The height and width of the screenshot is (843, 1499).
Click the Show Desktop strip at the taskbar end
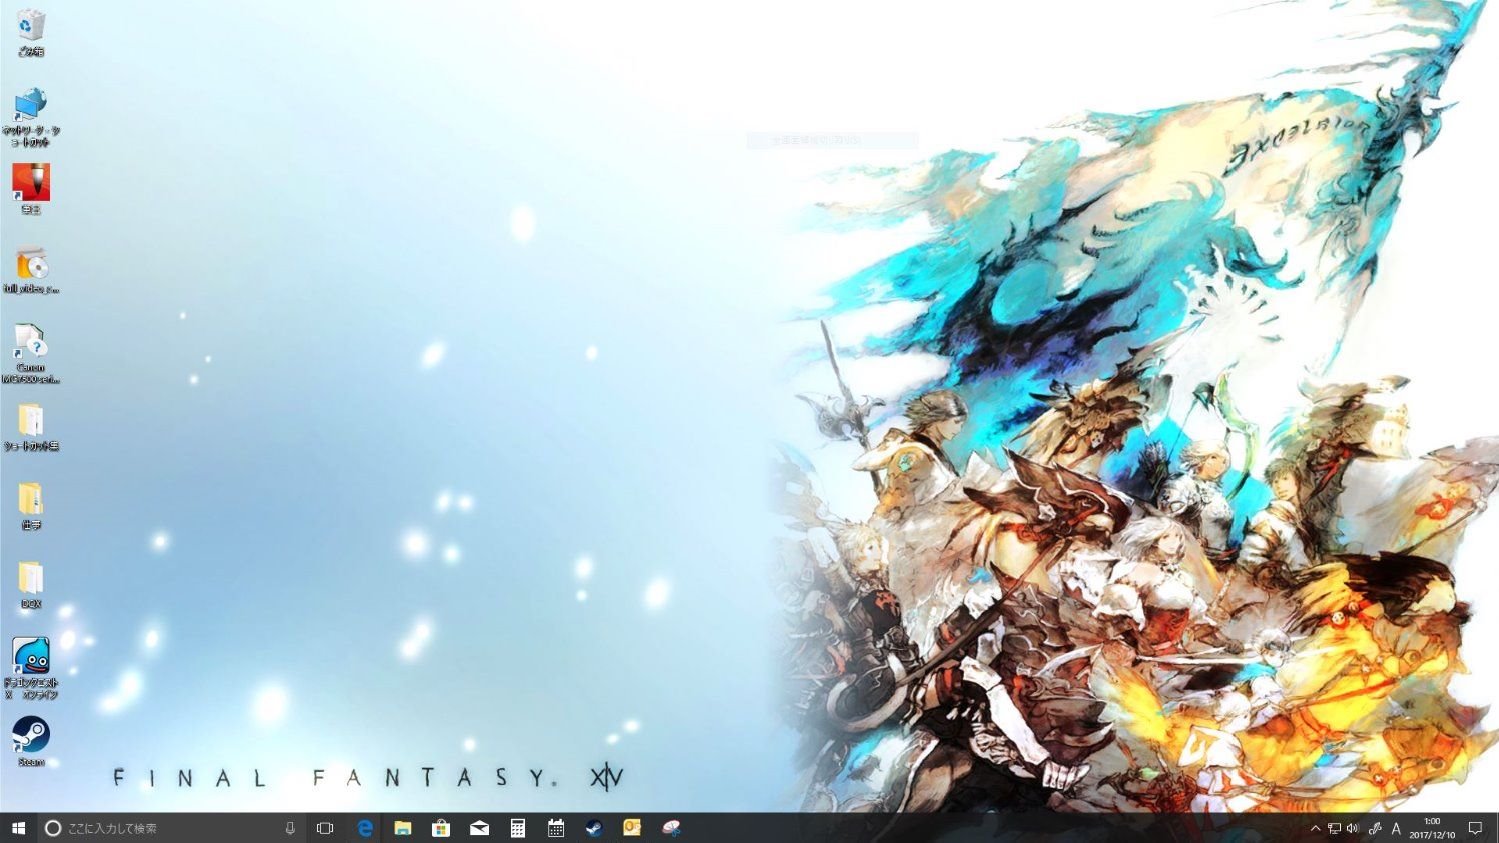coord(1496,828)
